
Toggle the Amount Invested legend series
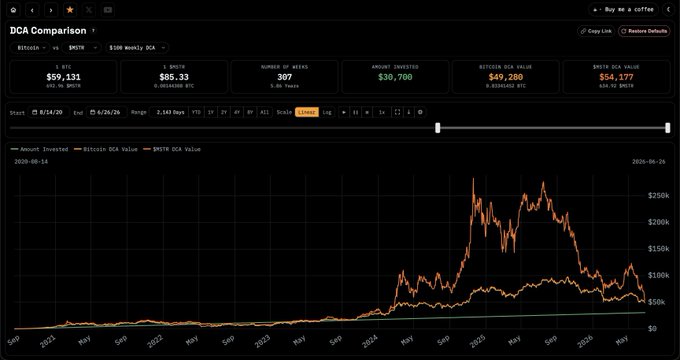click(x=39, y=149)
